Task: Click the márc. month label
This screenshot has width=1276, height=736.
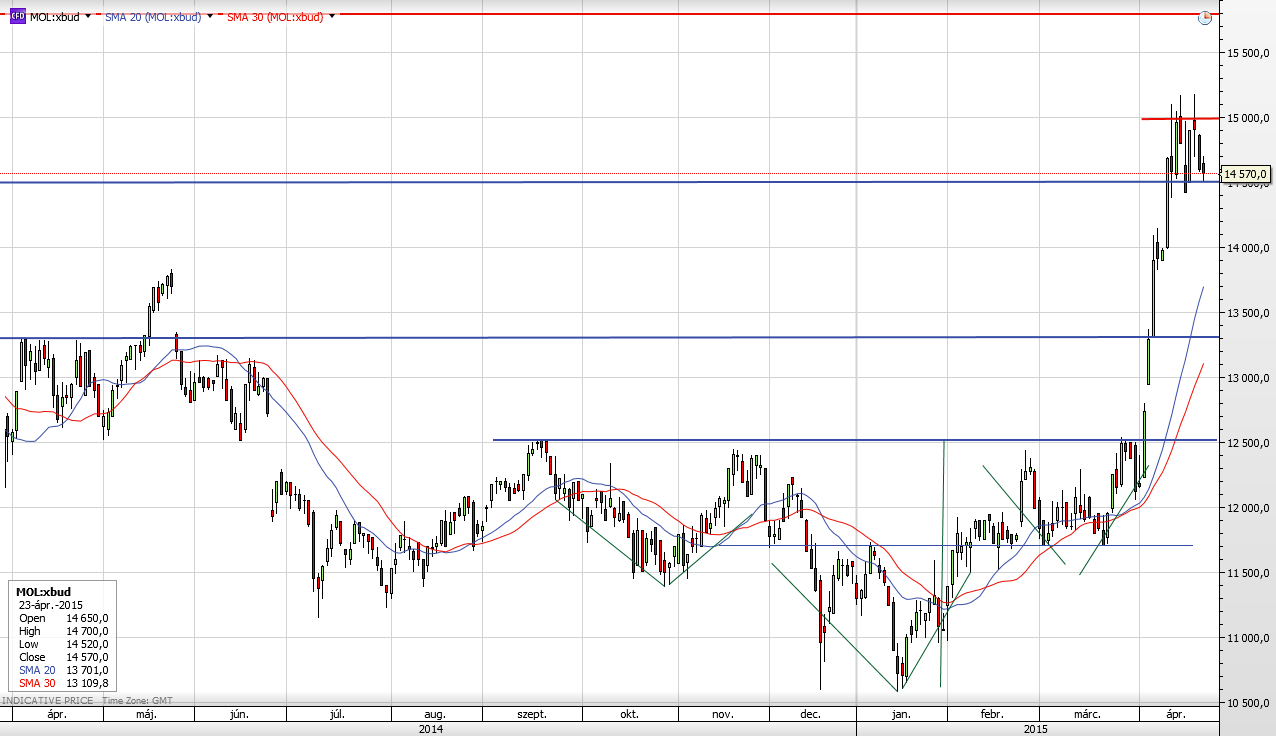Action: 1087,715
